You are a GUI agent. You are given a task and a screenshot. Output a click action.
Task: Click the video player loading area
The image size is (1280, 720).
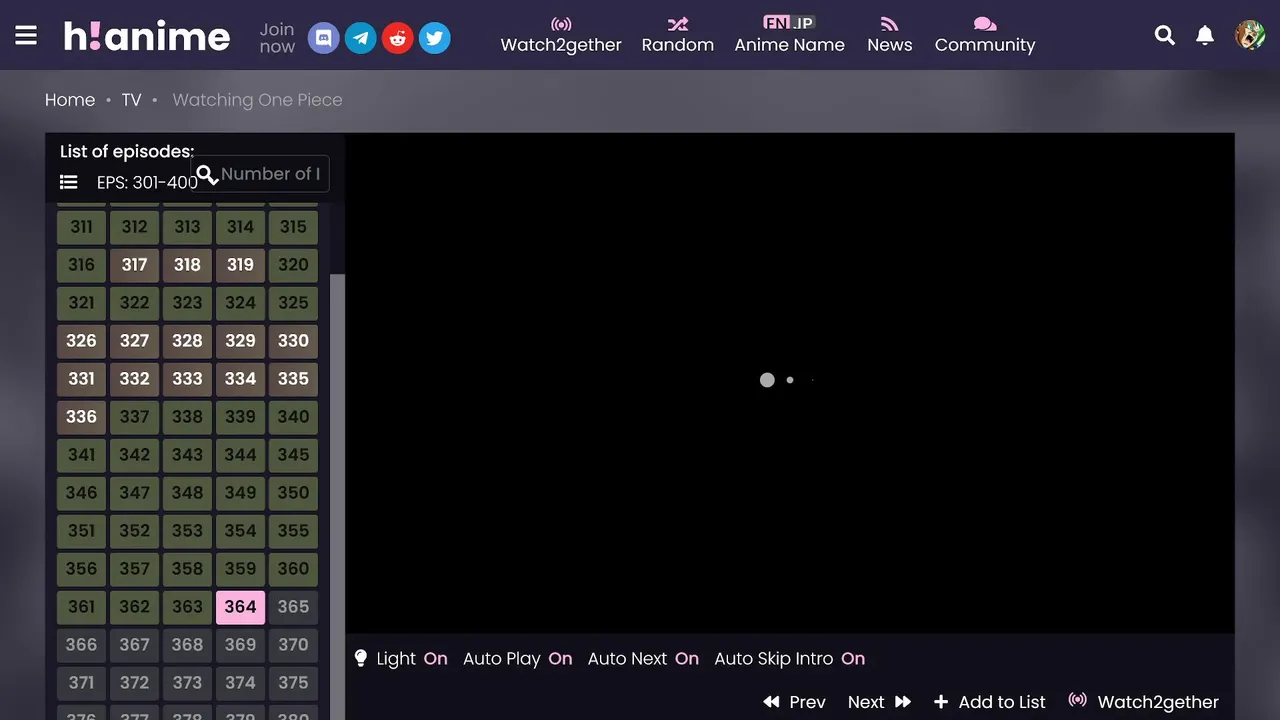point(790,383)
